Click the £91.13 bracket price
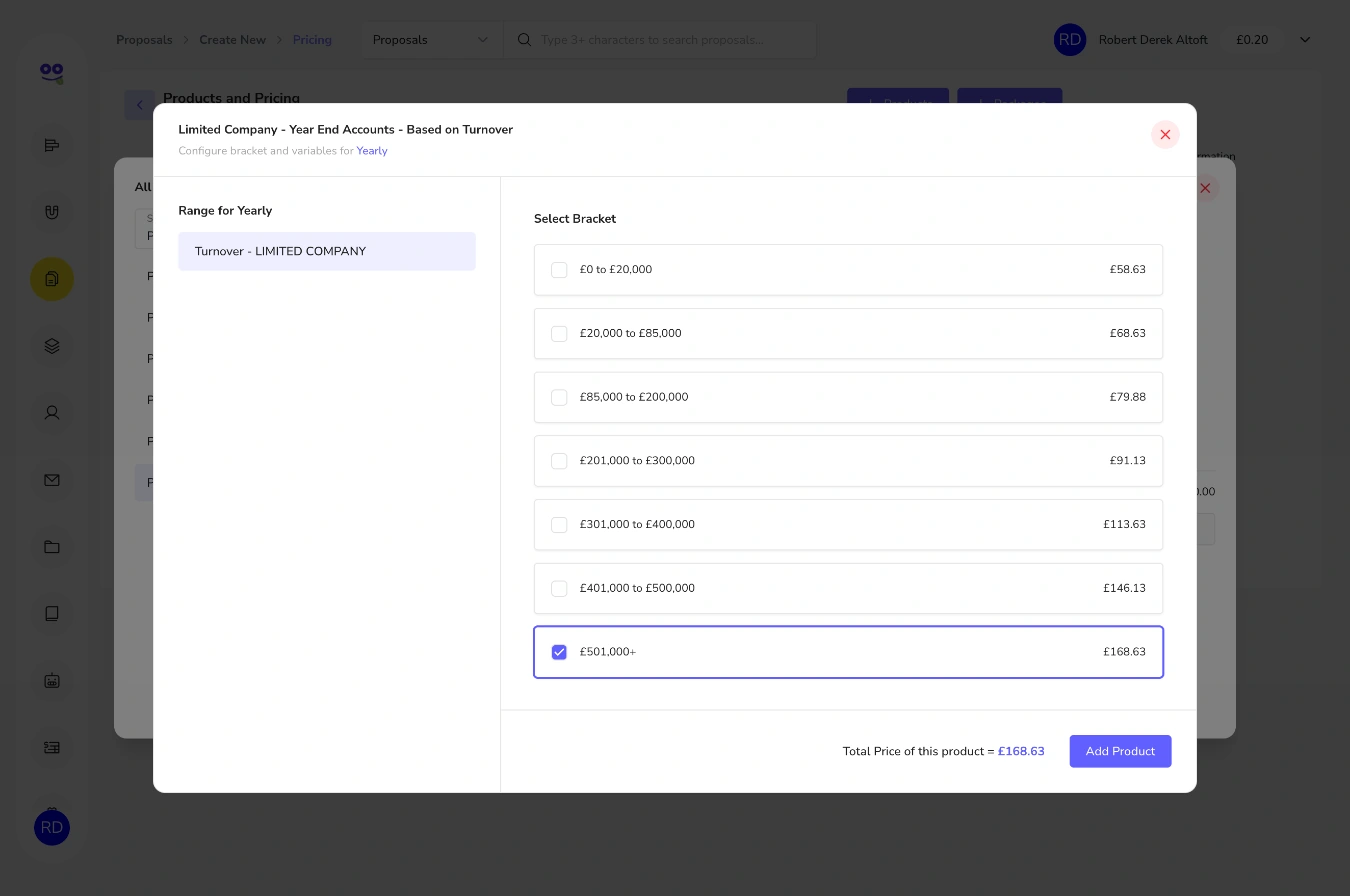1350x896 pixels. (1128, 461)
